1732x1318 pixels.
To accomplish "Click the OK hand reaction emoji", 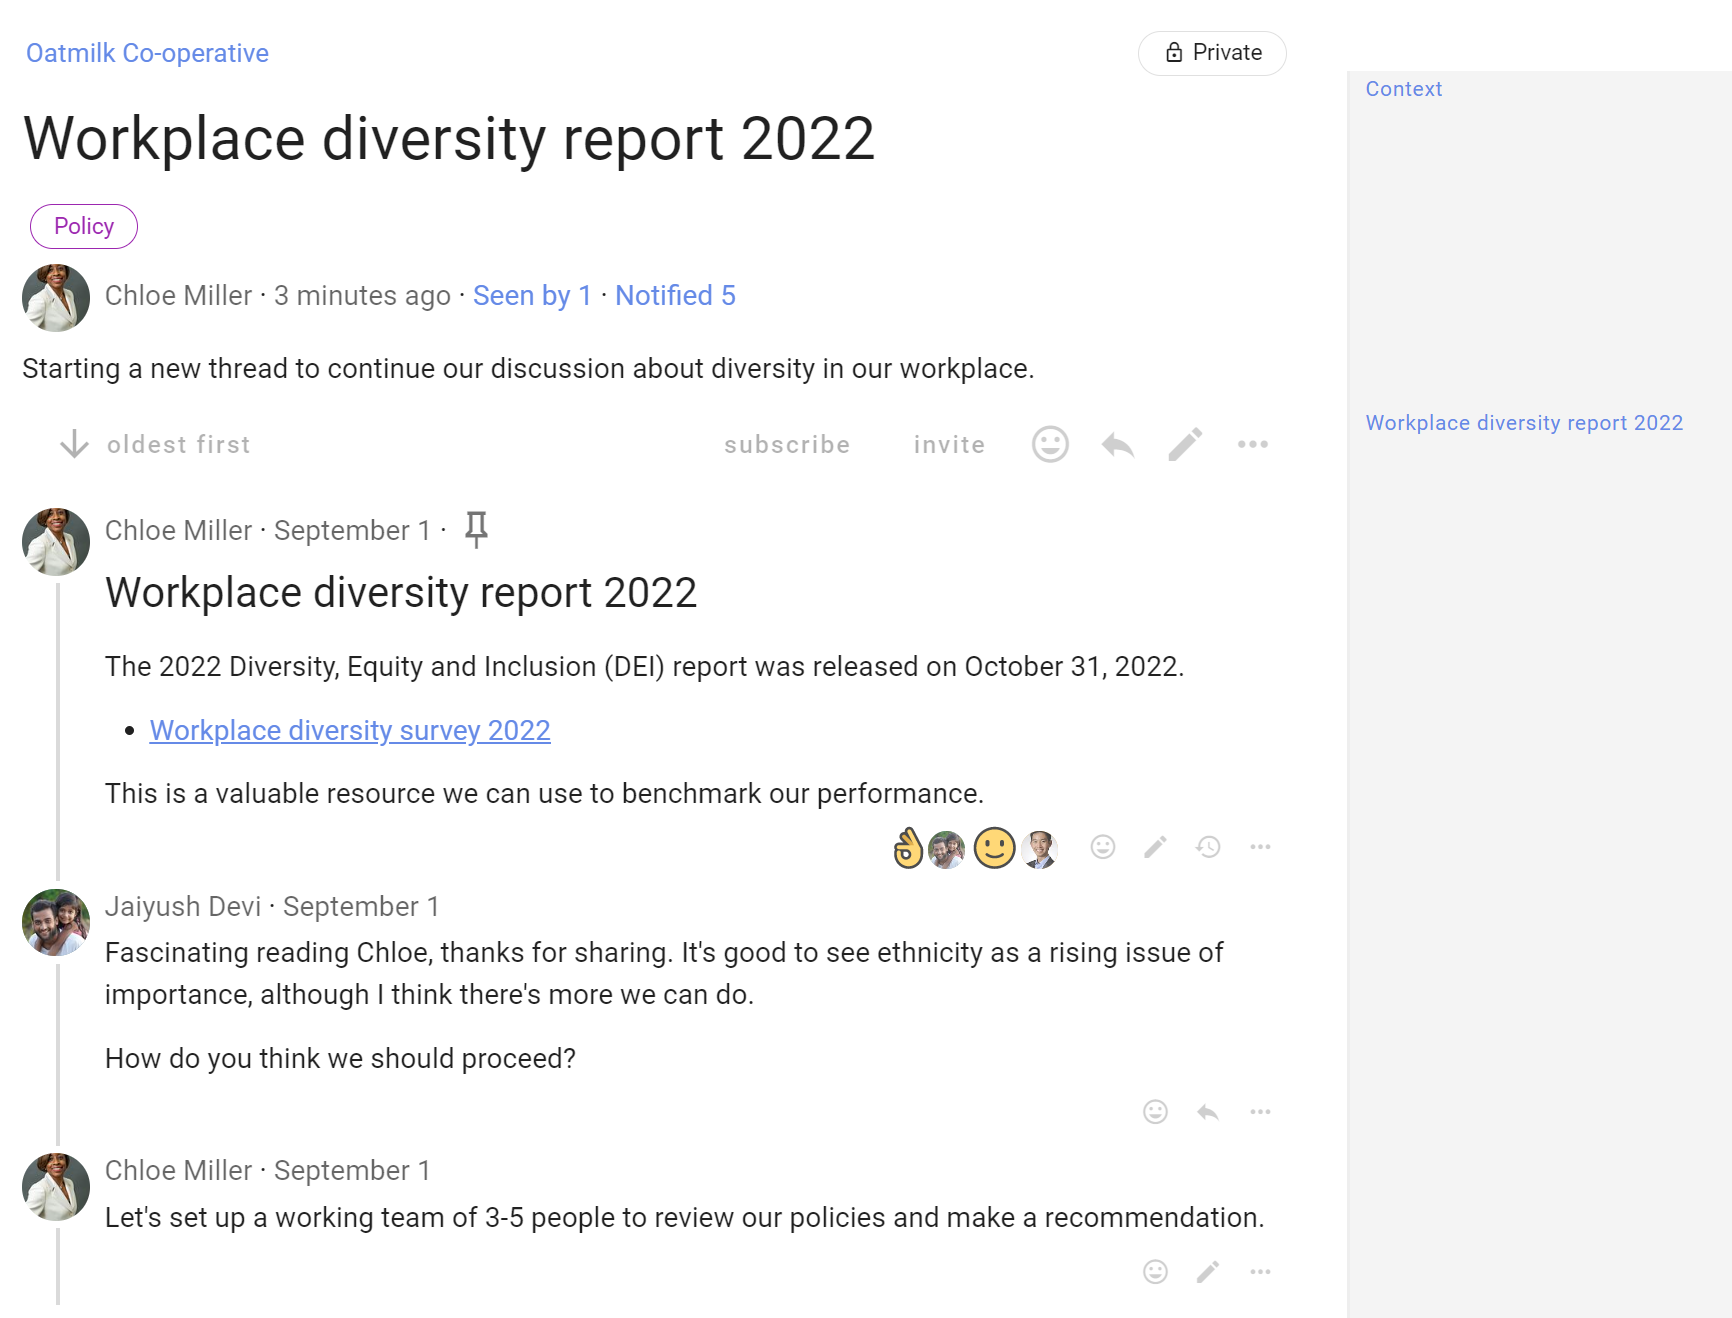I will (x=907, y=849).
